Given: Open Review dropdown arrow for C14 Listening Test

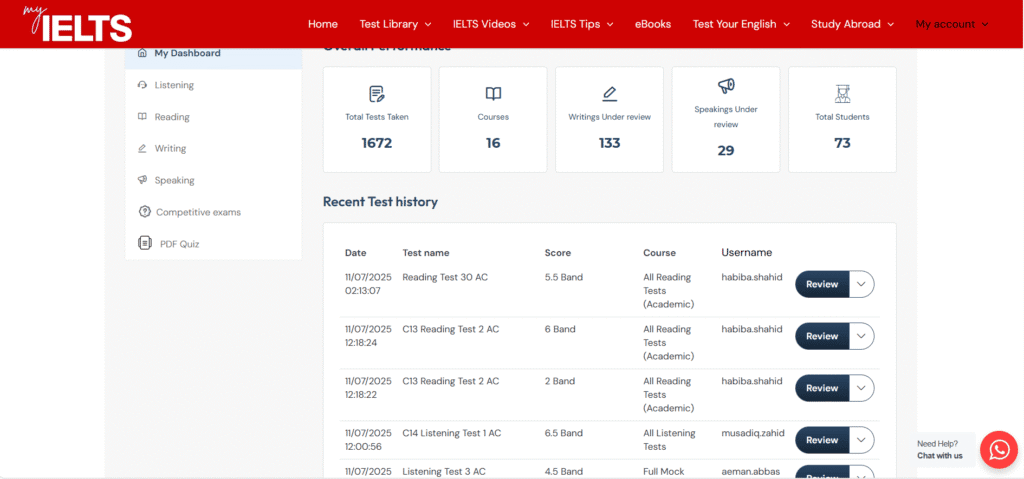Looking at the screenshot, I should (x=861, y=440).
